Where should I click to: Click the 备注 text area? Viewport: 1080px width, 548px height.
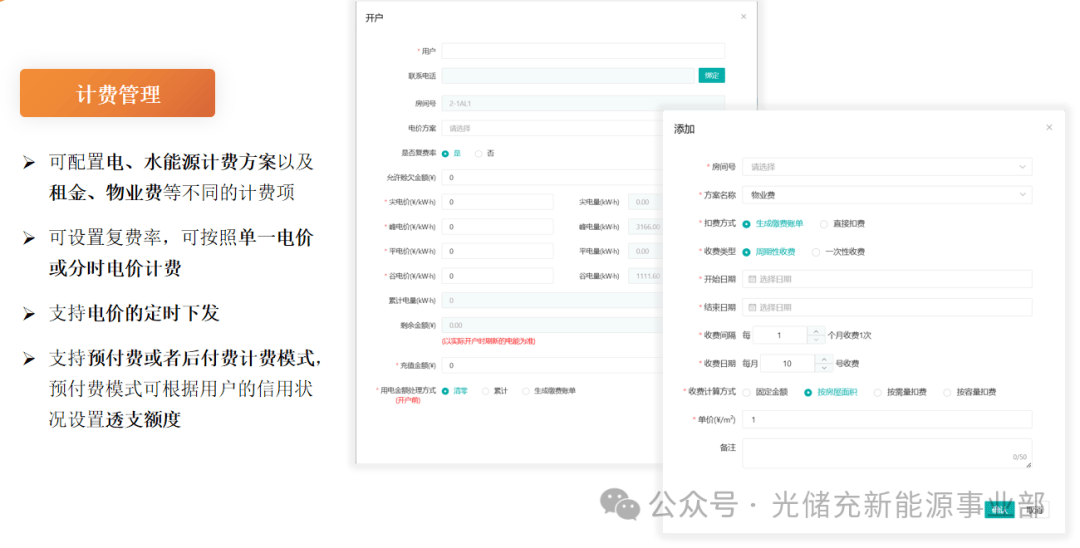[887, 454]
